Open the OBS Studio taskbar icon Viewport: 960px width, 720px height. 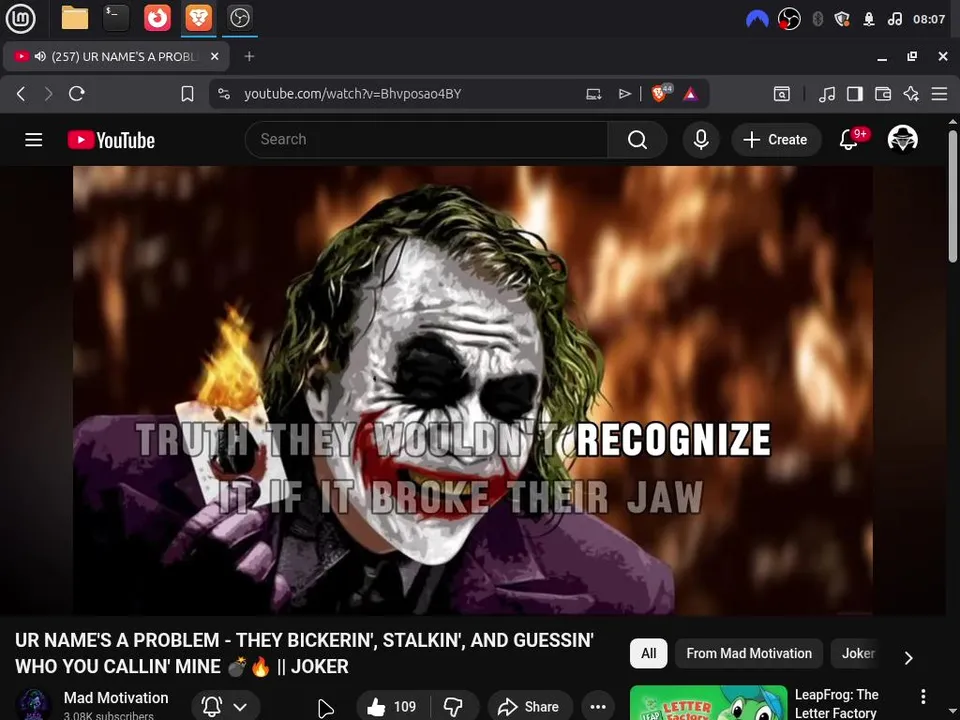point(239,18)
